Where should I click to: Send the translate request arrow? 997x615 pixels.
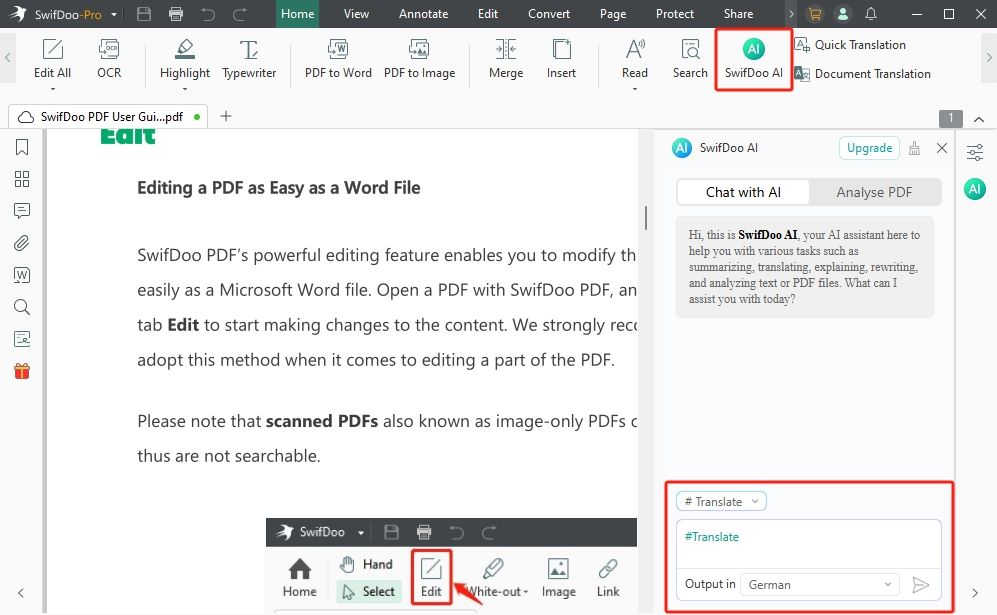click(920, 584)
